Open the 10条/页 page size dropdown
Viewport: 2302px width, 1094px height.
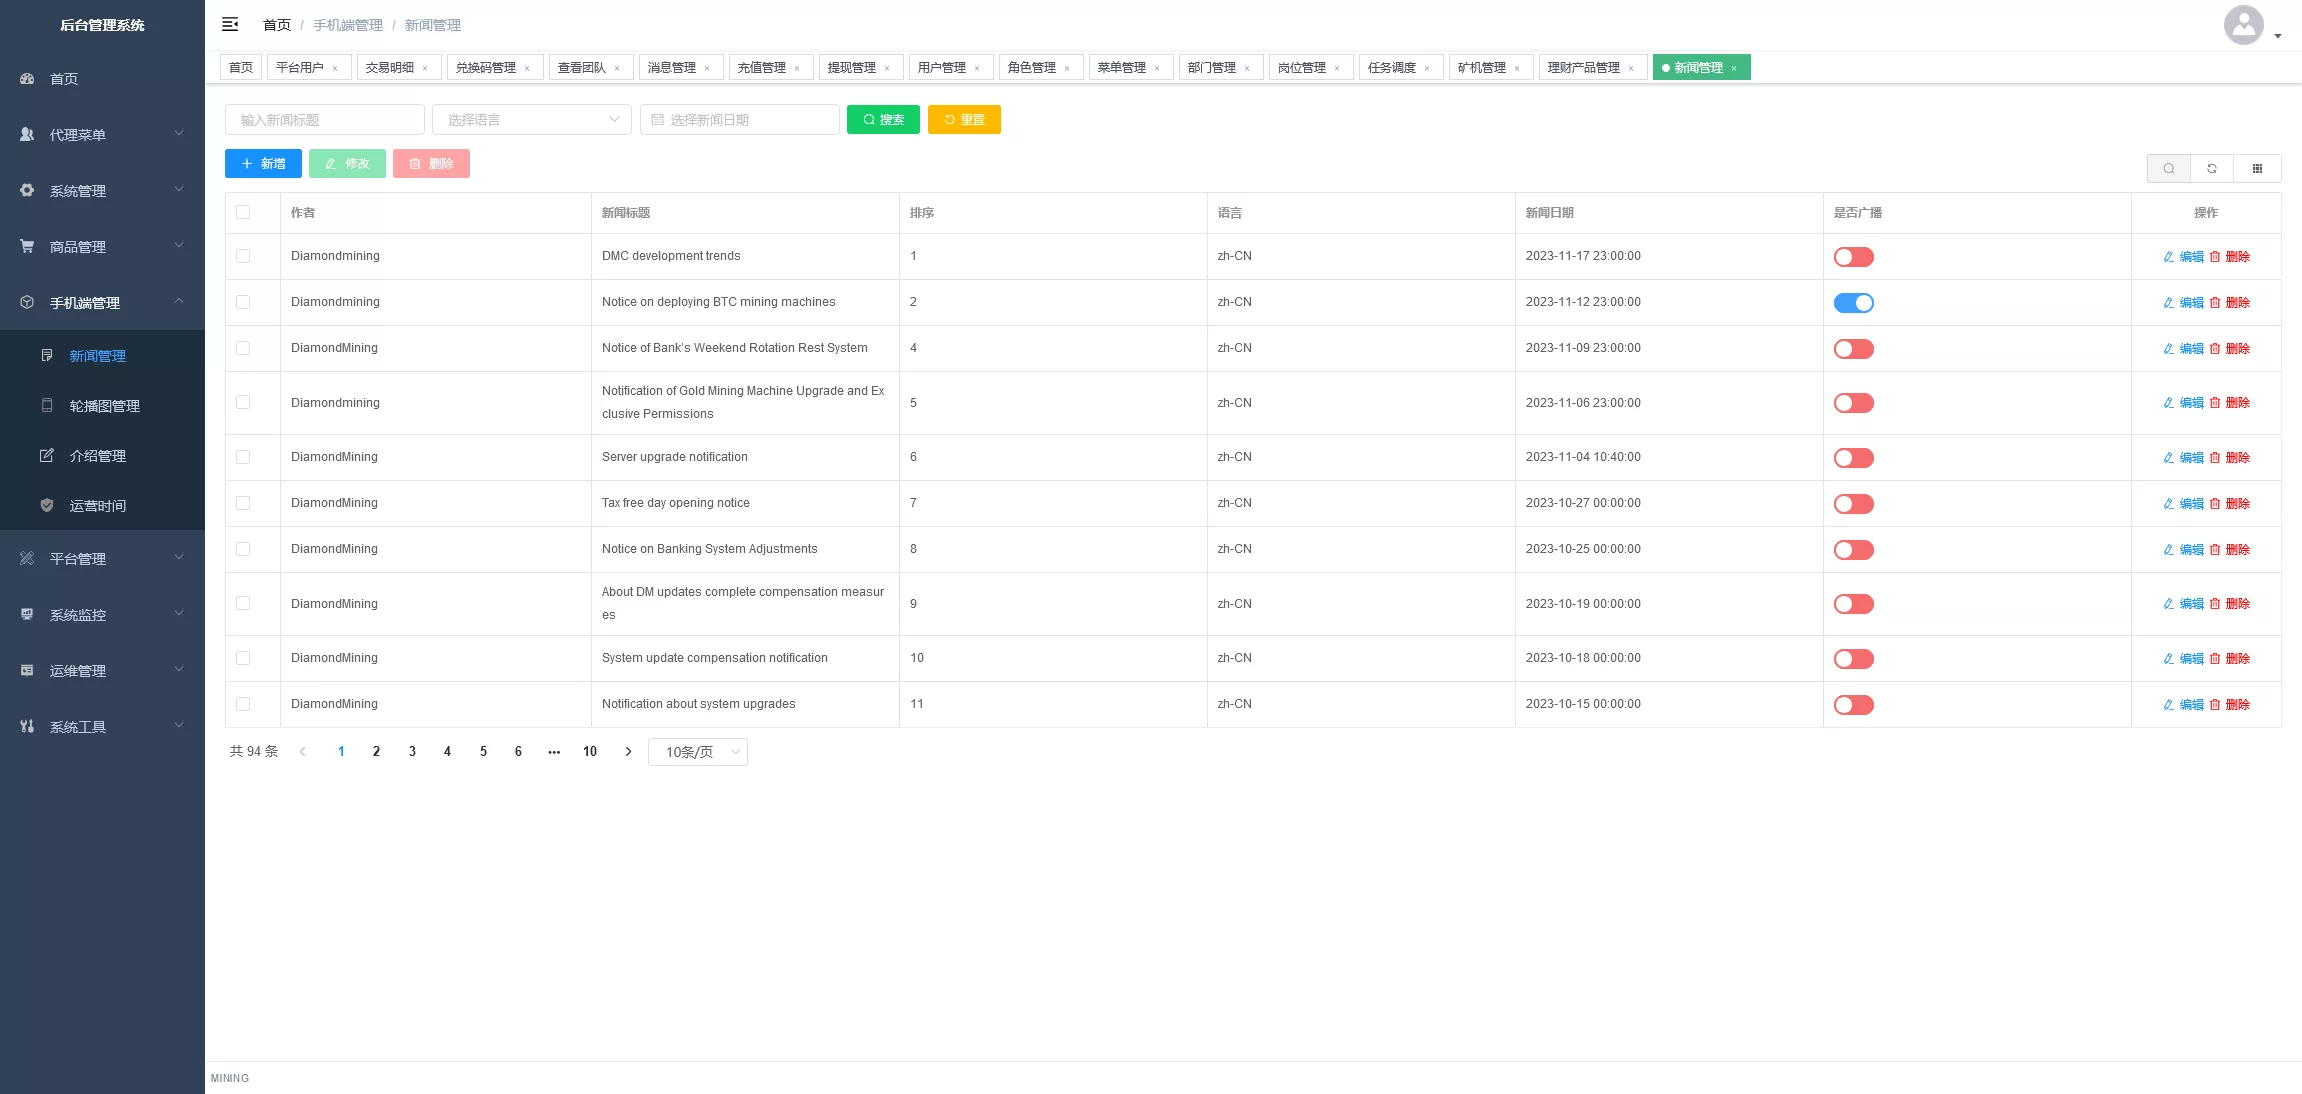698,752
